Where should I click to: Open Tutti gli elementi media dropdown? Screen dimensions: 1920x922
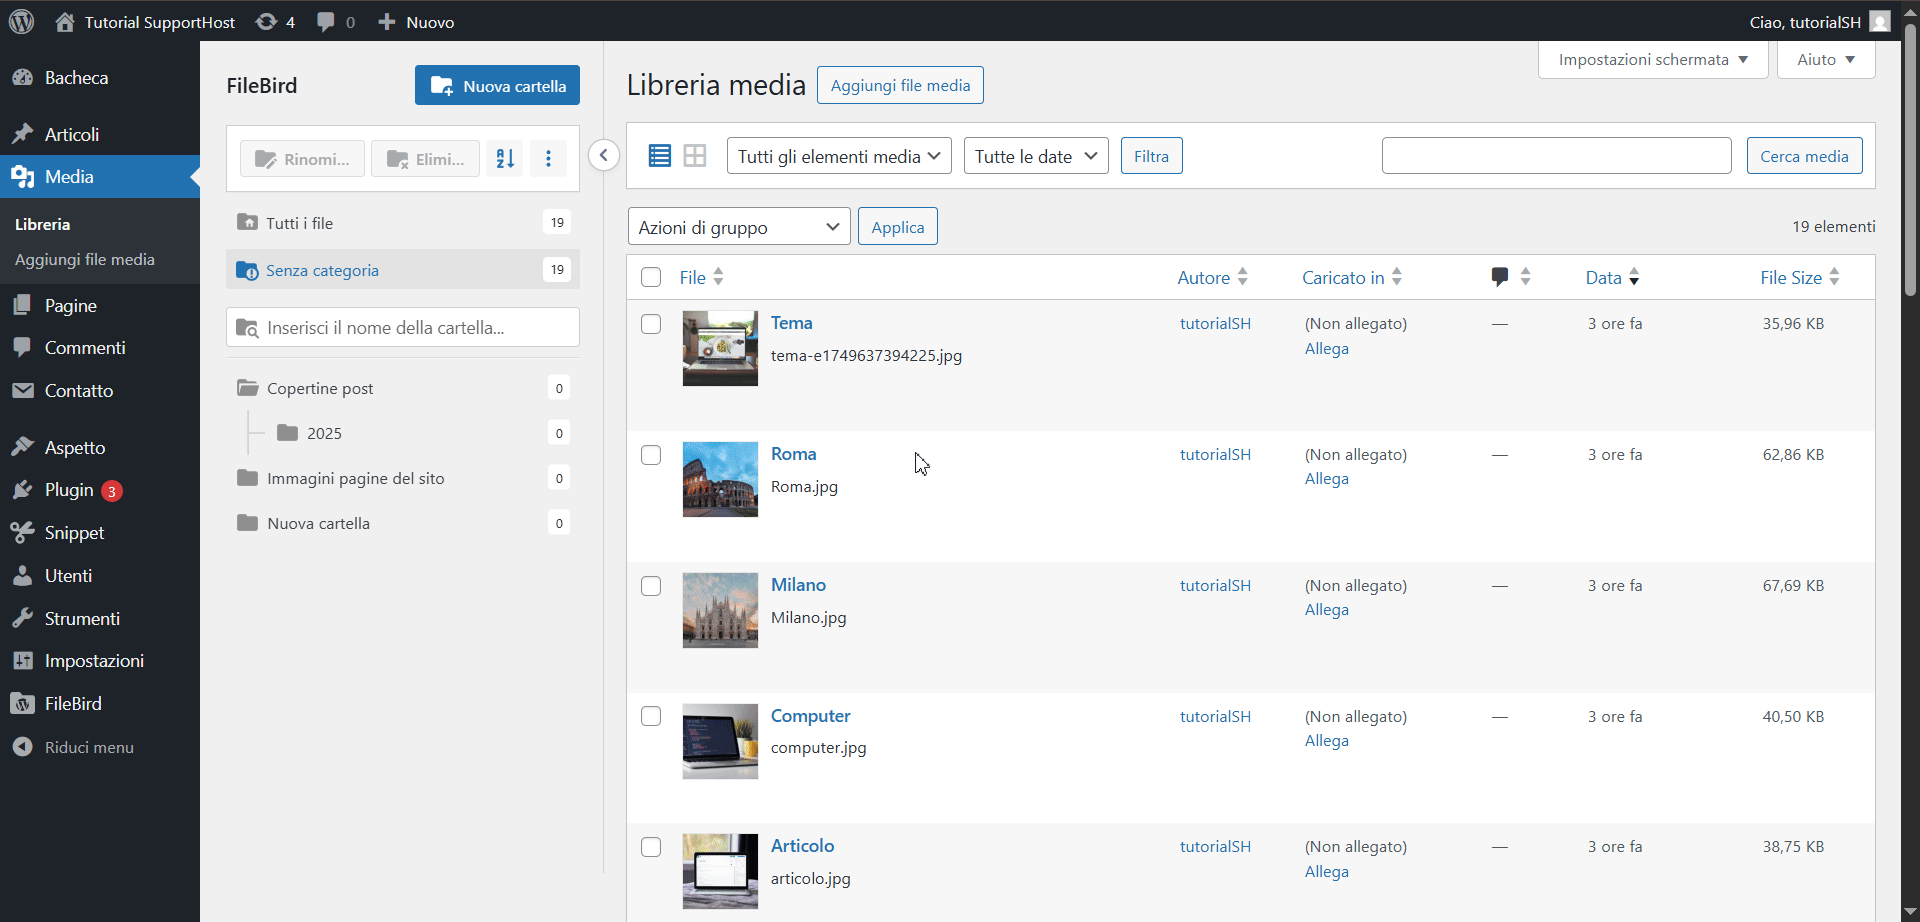click(x=839, y=156)
